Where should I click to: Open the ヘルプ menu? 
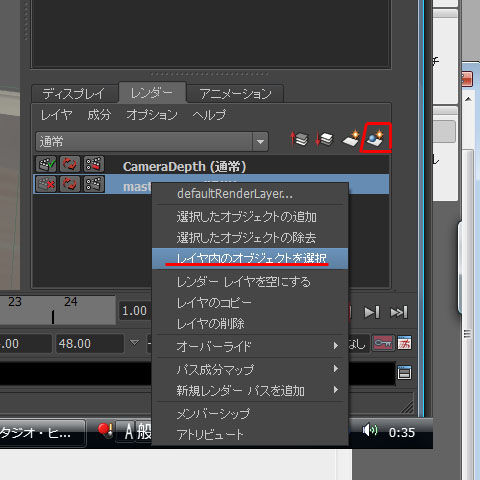click(209, 115)
